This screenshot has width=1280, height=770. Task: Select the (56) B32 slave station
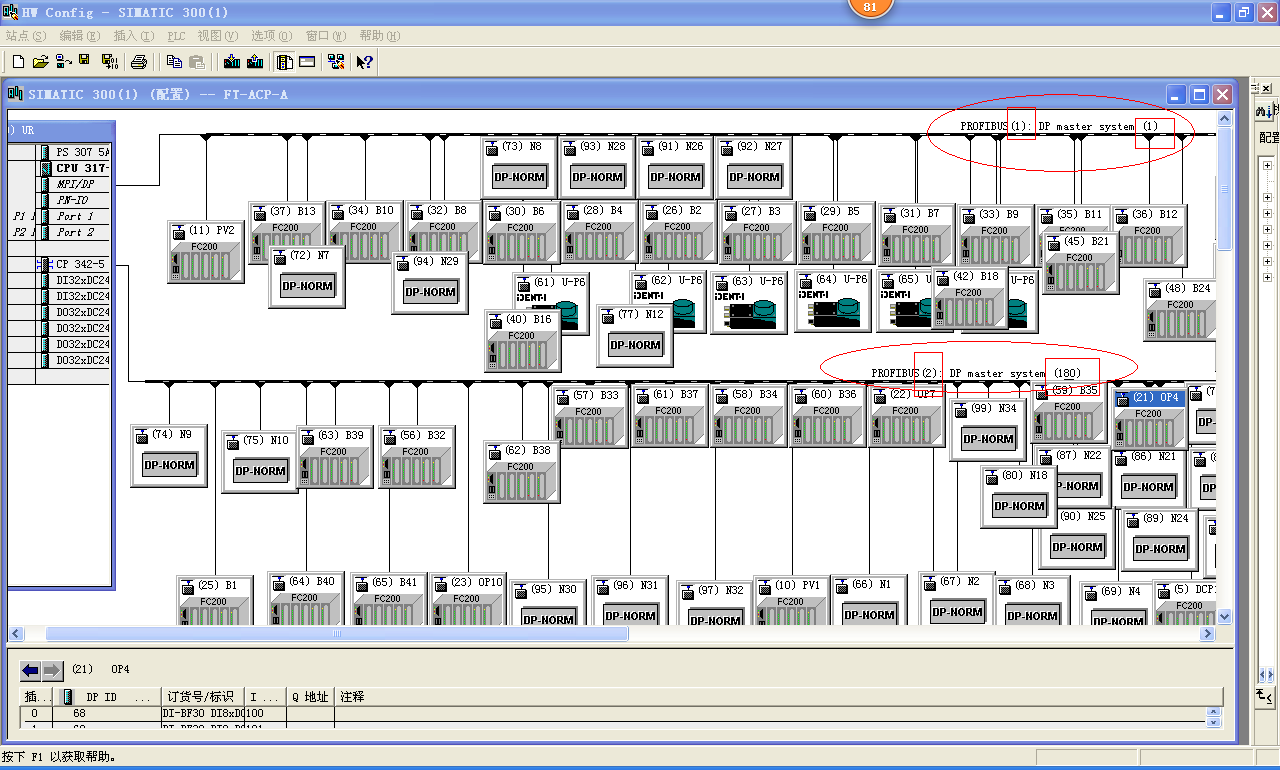pyautogui.click(x=416, y=457)
